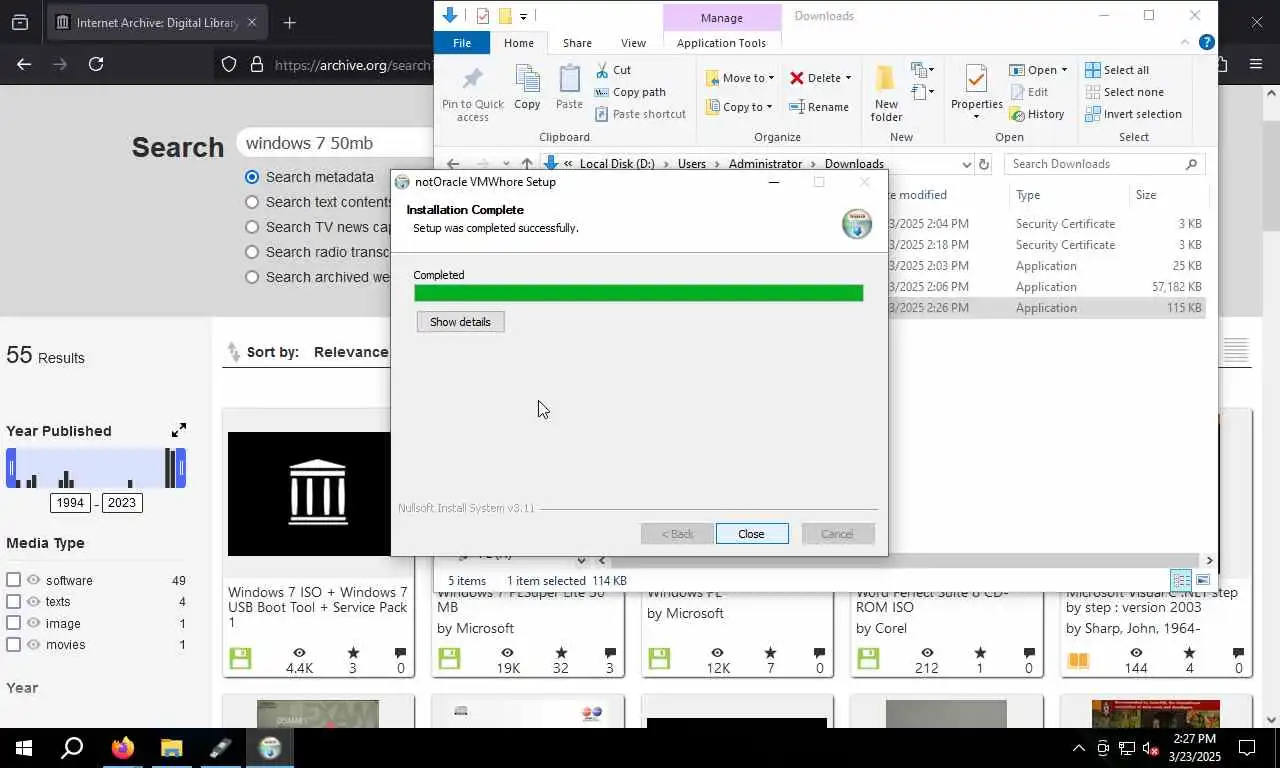Open Properties icon in Explorer ribbon
This screenshot has width=1280, height=768.
[976, 91]
